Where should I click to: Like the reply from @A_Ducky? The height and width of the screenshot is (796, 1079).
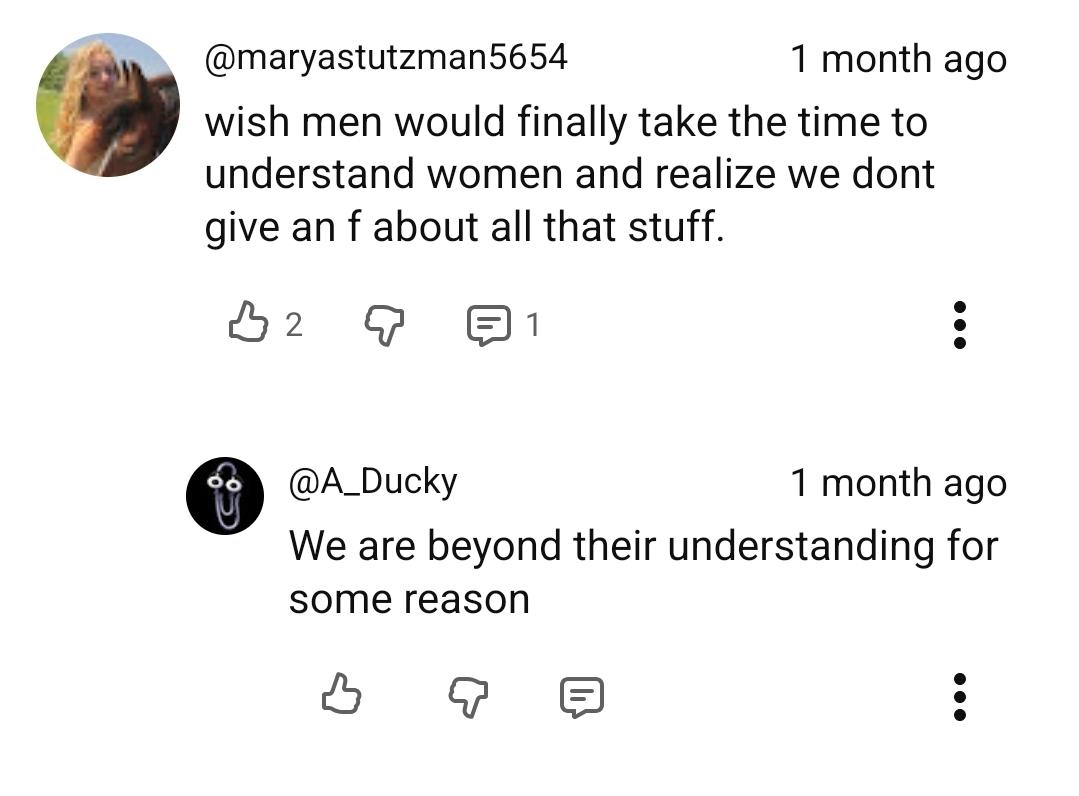[x=342, y=694]
